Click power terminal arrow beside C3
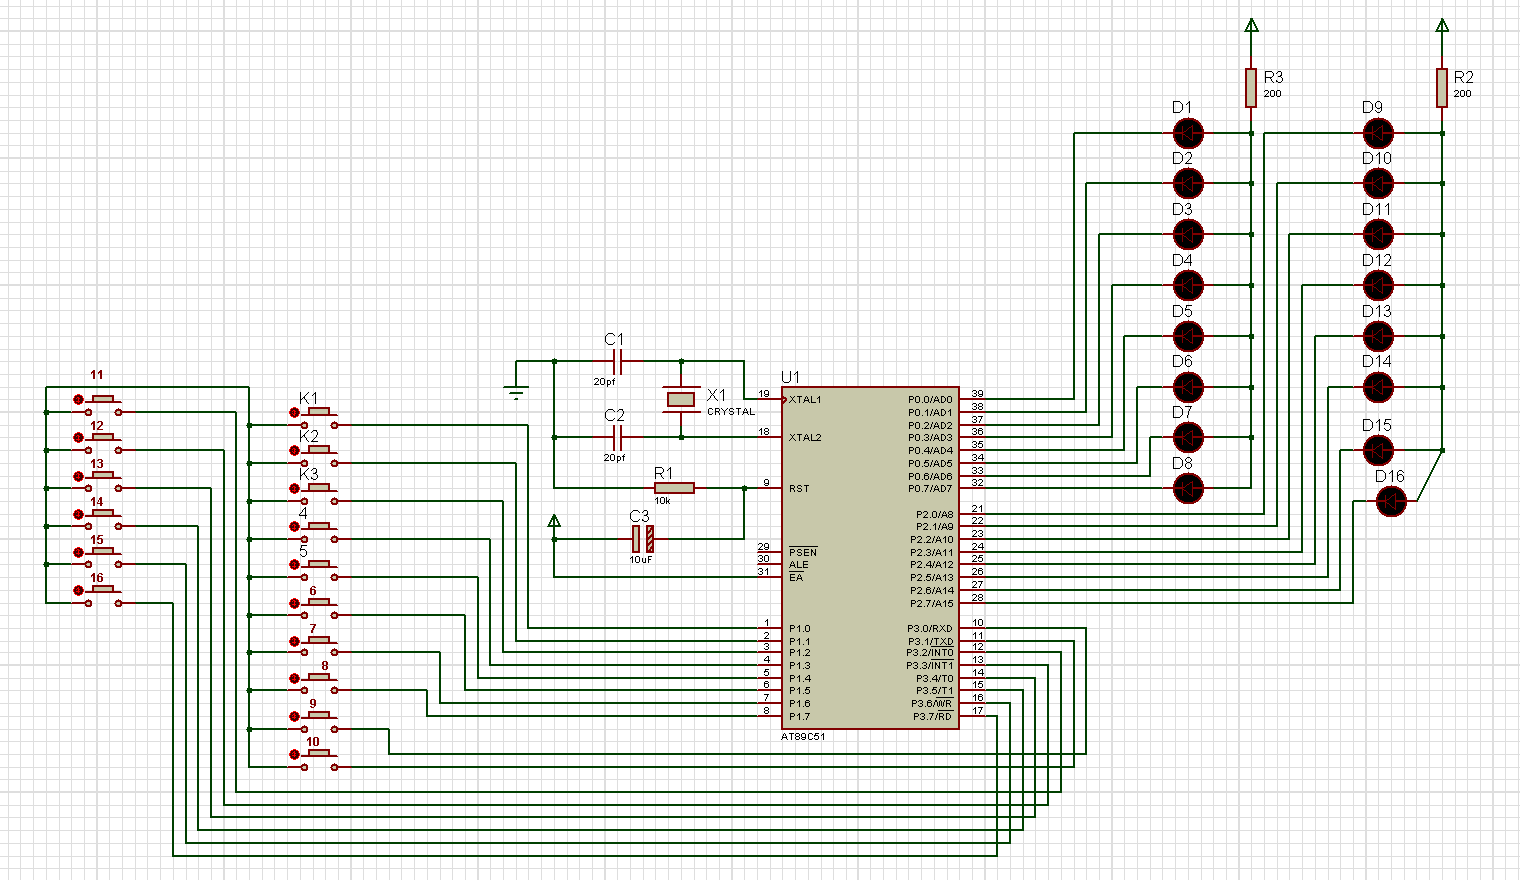 pyautogui.click(x=554, y=521)
